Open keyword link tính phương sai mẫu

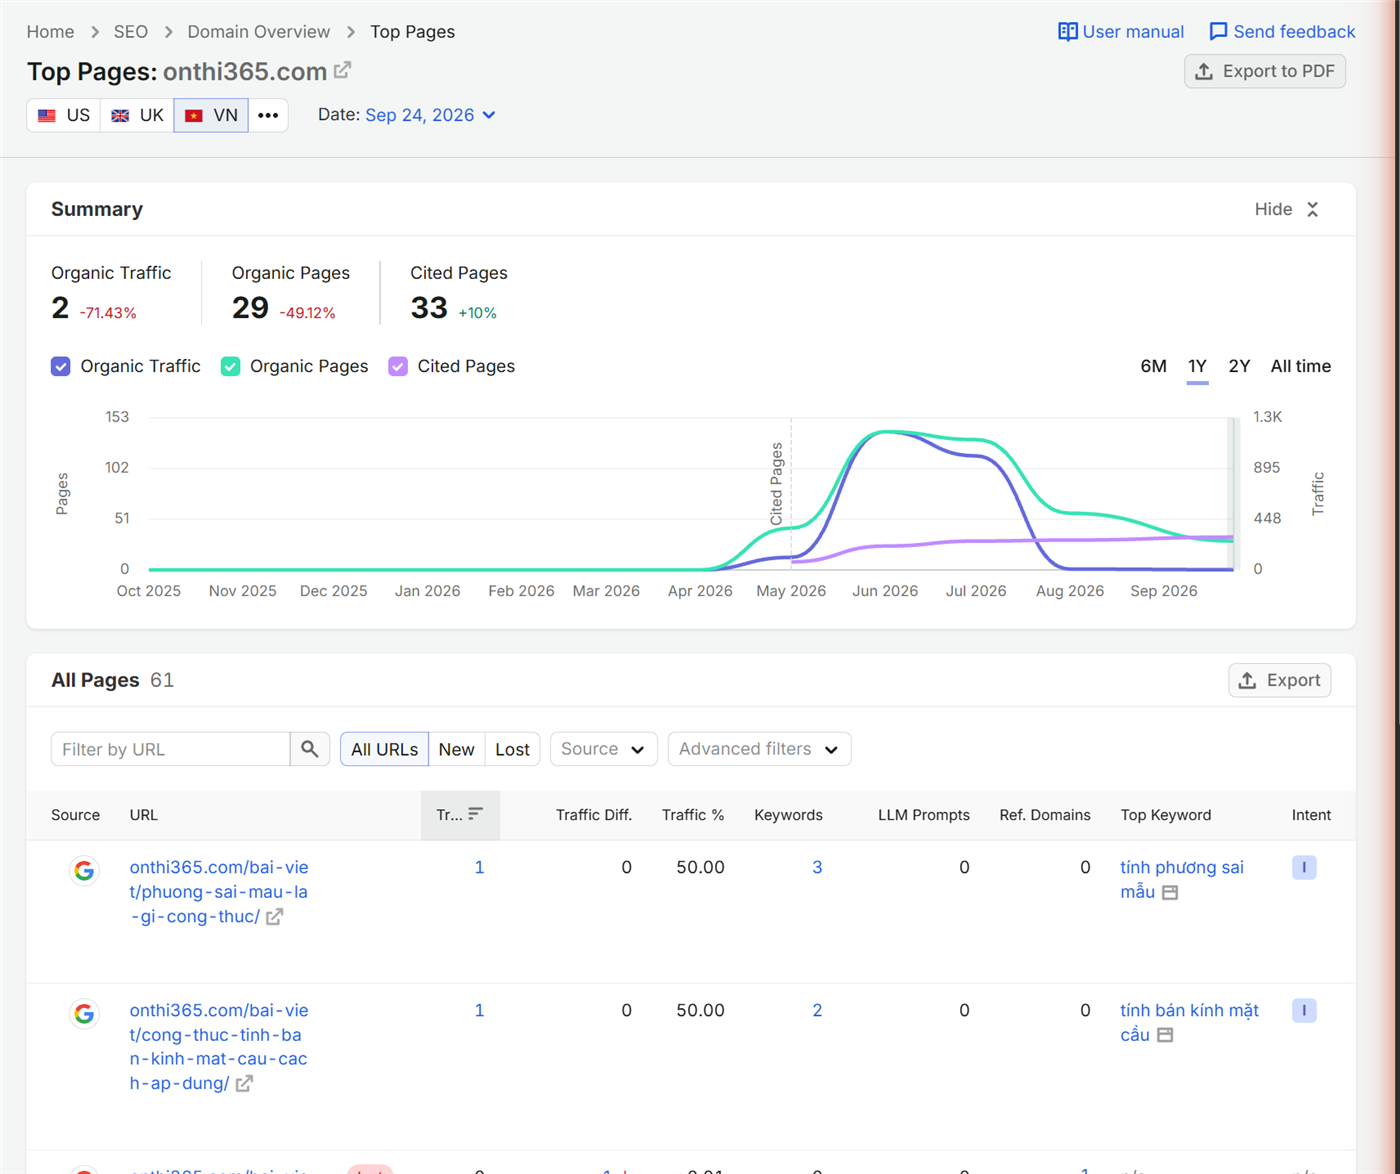(x=1182, y=879)
